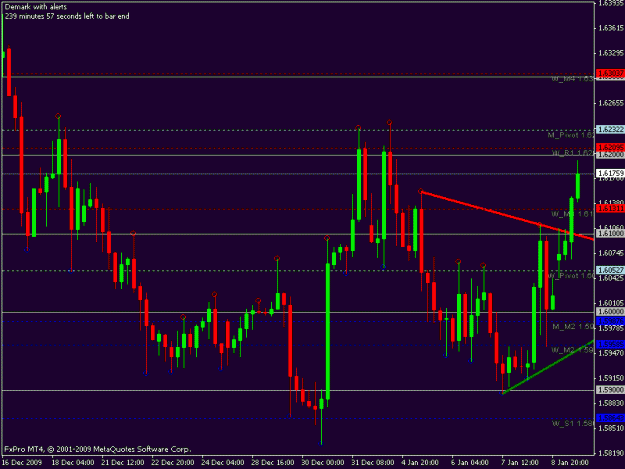The width and height of the screenshot is (625, 469).
Task: Click the 1.59785 price scale value
Action: click(x=611, y=328)
